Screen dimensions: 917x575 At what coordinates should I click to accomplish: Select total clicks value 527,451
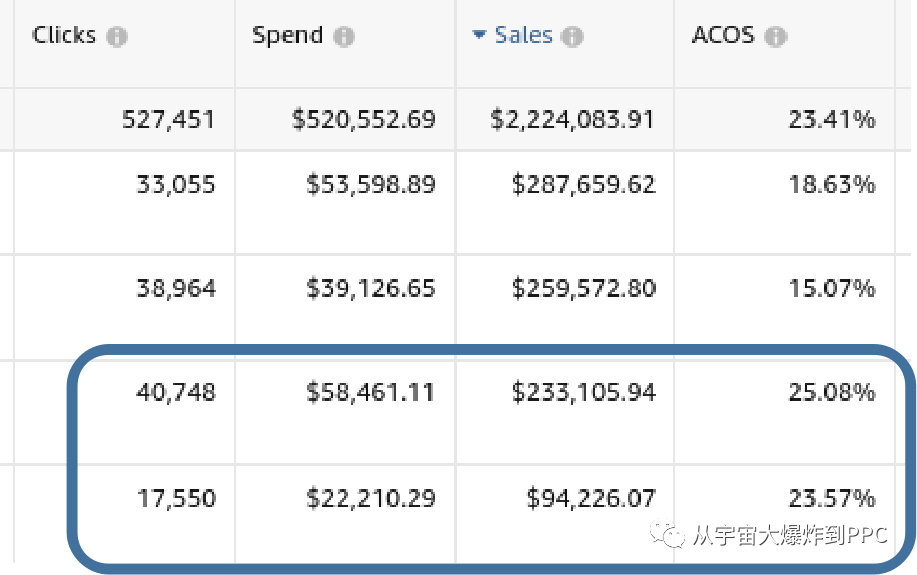[x=168, y=120]
